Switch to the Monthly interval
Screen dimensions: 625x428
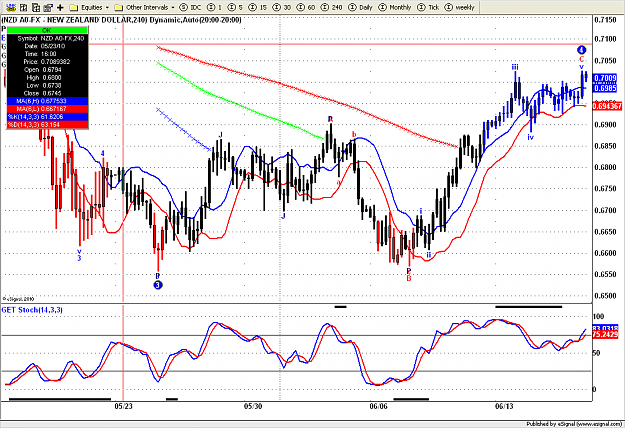pos(395,7)
